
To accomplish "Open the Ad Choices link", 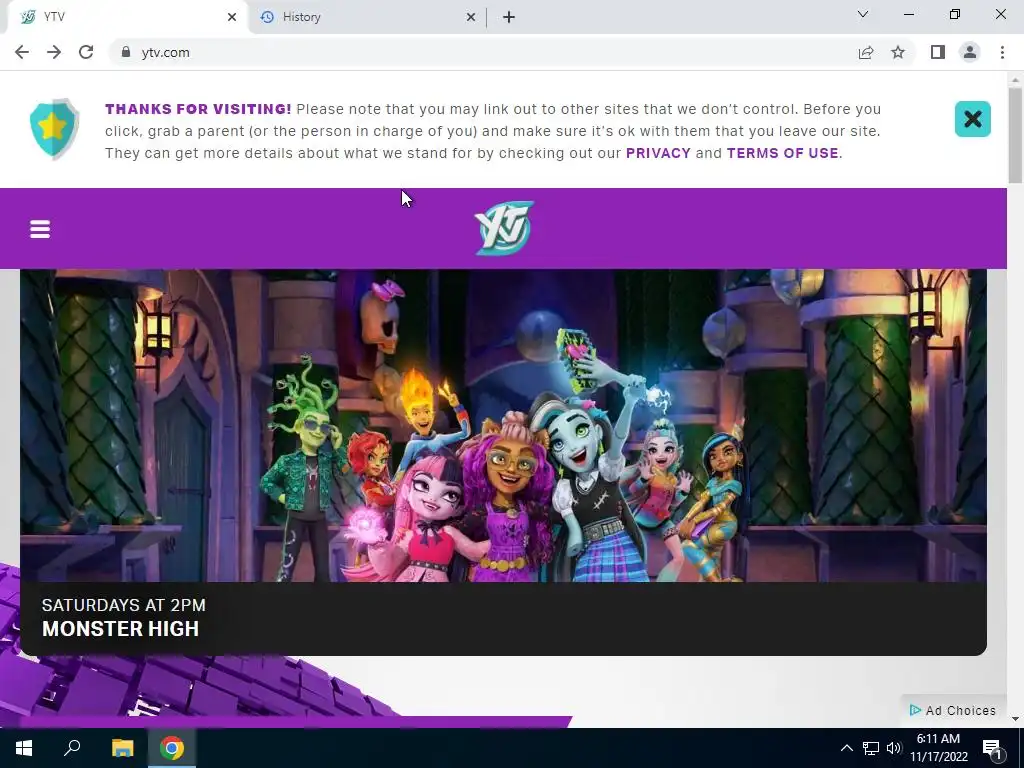I will [x=953, y=711].
